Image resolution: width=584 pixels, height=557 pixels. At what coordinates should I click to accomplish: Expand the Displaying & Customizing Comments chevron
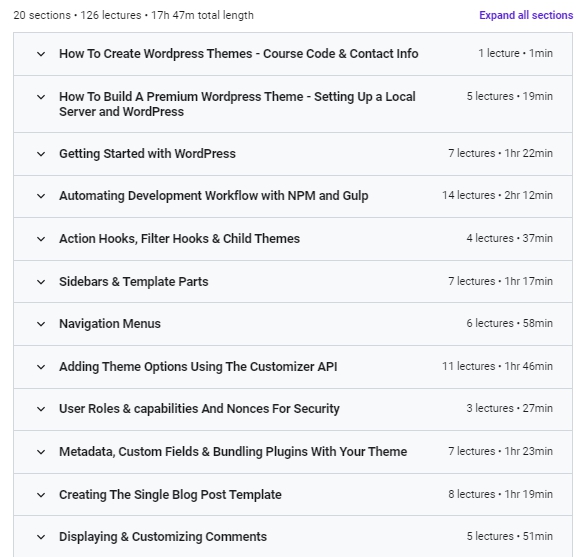point(41,537)
